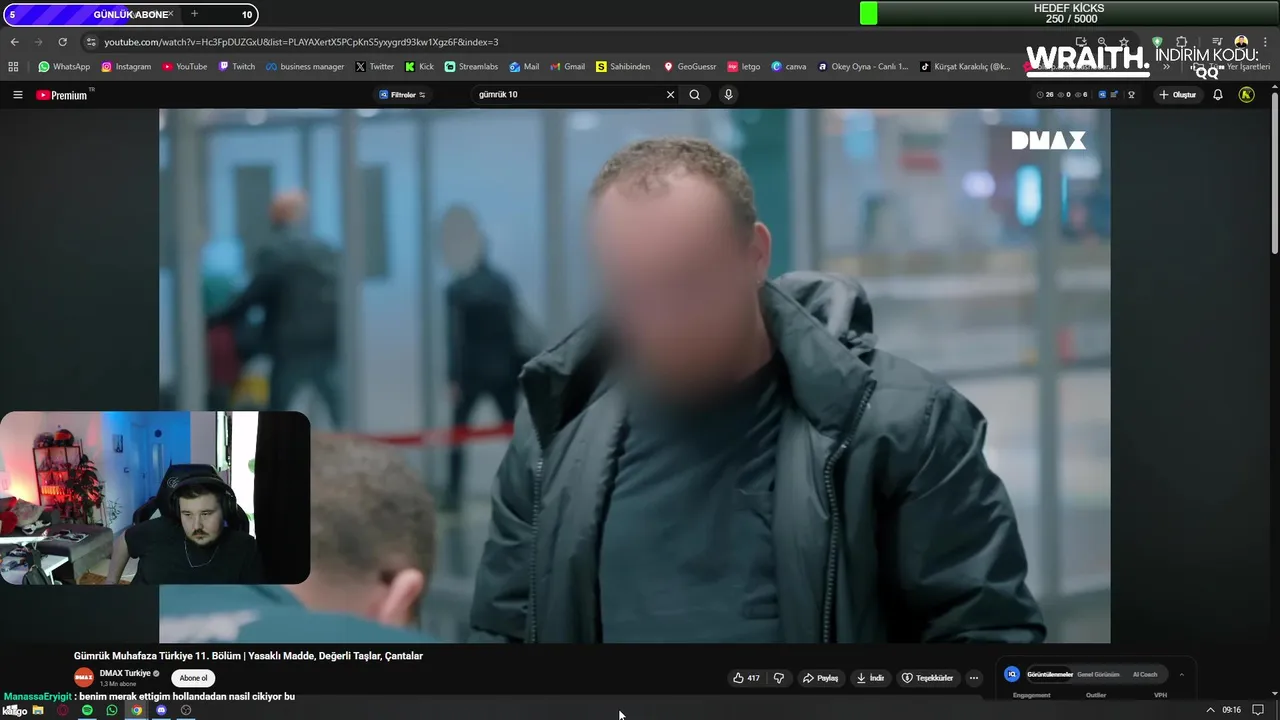Open WhatsApp from the taskbar
Image resolution: width=1280 pixels, height=720 pixels.
pos(112,710)
